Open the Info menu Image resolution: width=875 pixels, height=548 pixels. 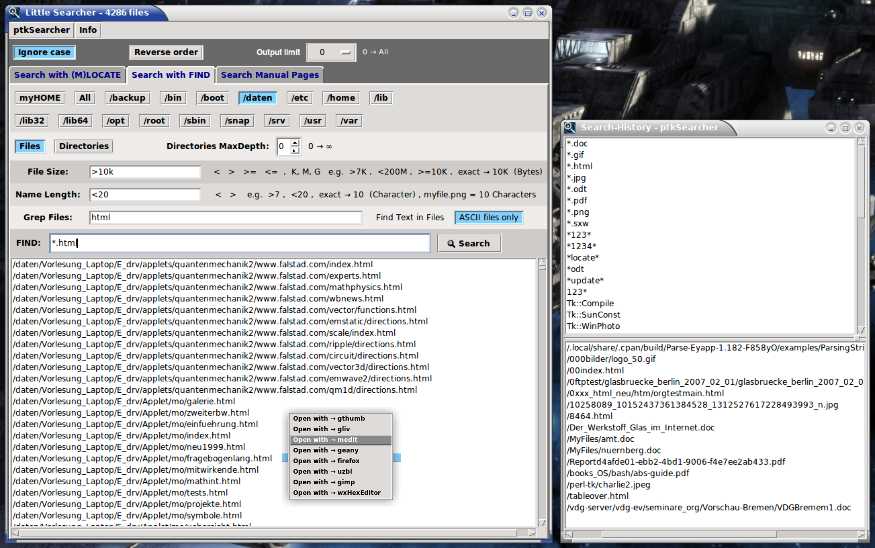pyautogui.click(x=88, y=30)
